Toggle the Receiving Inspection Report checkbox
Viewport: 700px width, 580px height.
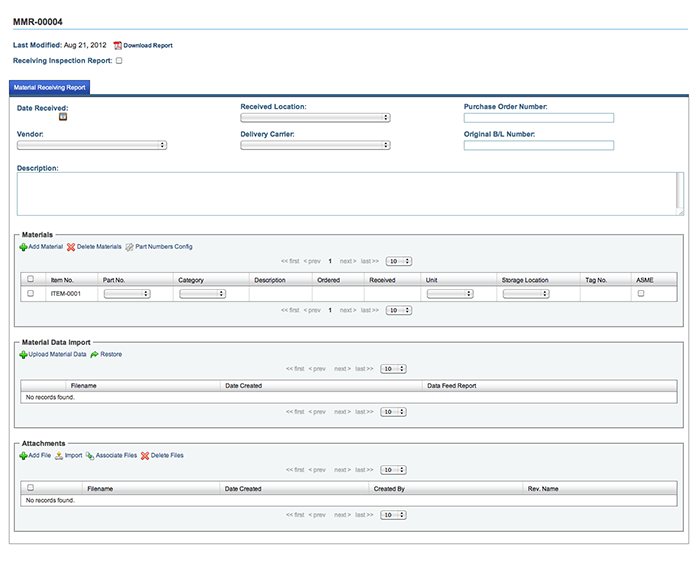pyautogui.click(x=119, y=61)
